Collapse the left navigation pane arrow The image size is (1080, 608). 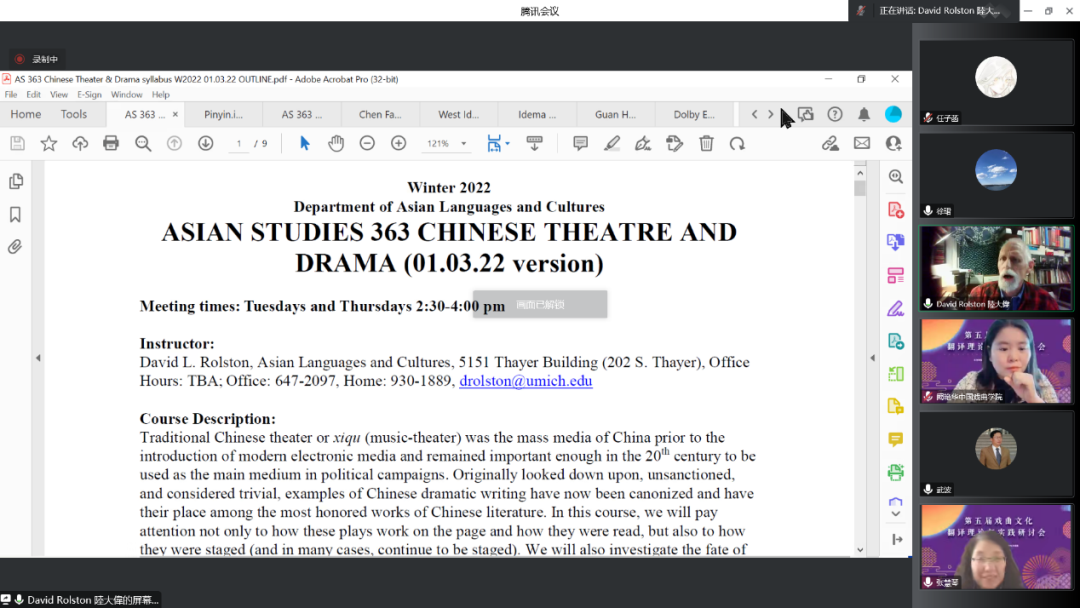pos(38,358)
